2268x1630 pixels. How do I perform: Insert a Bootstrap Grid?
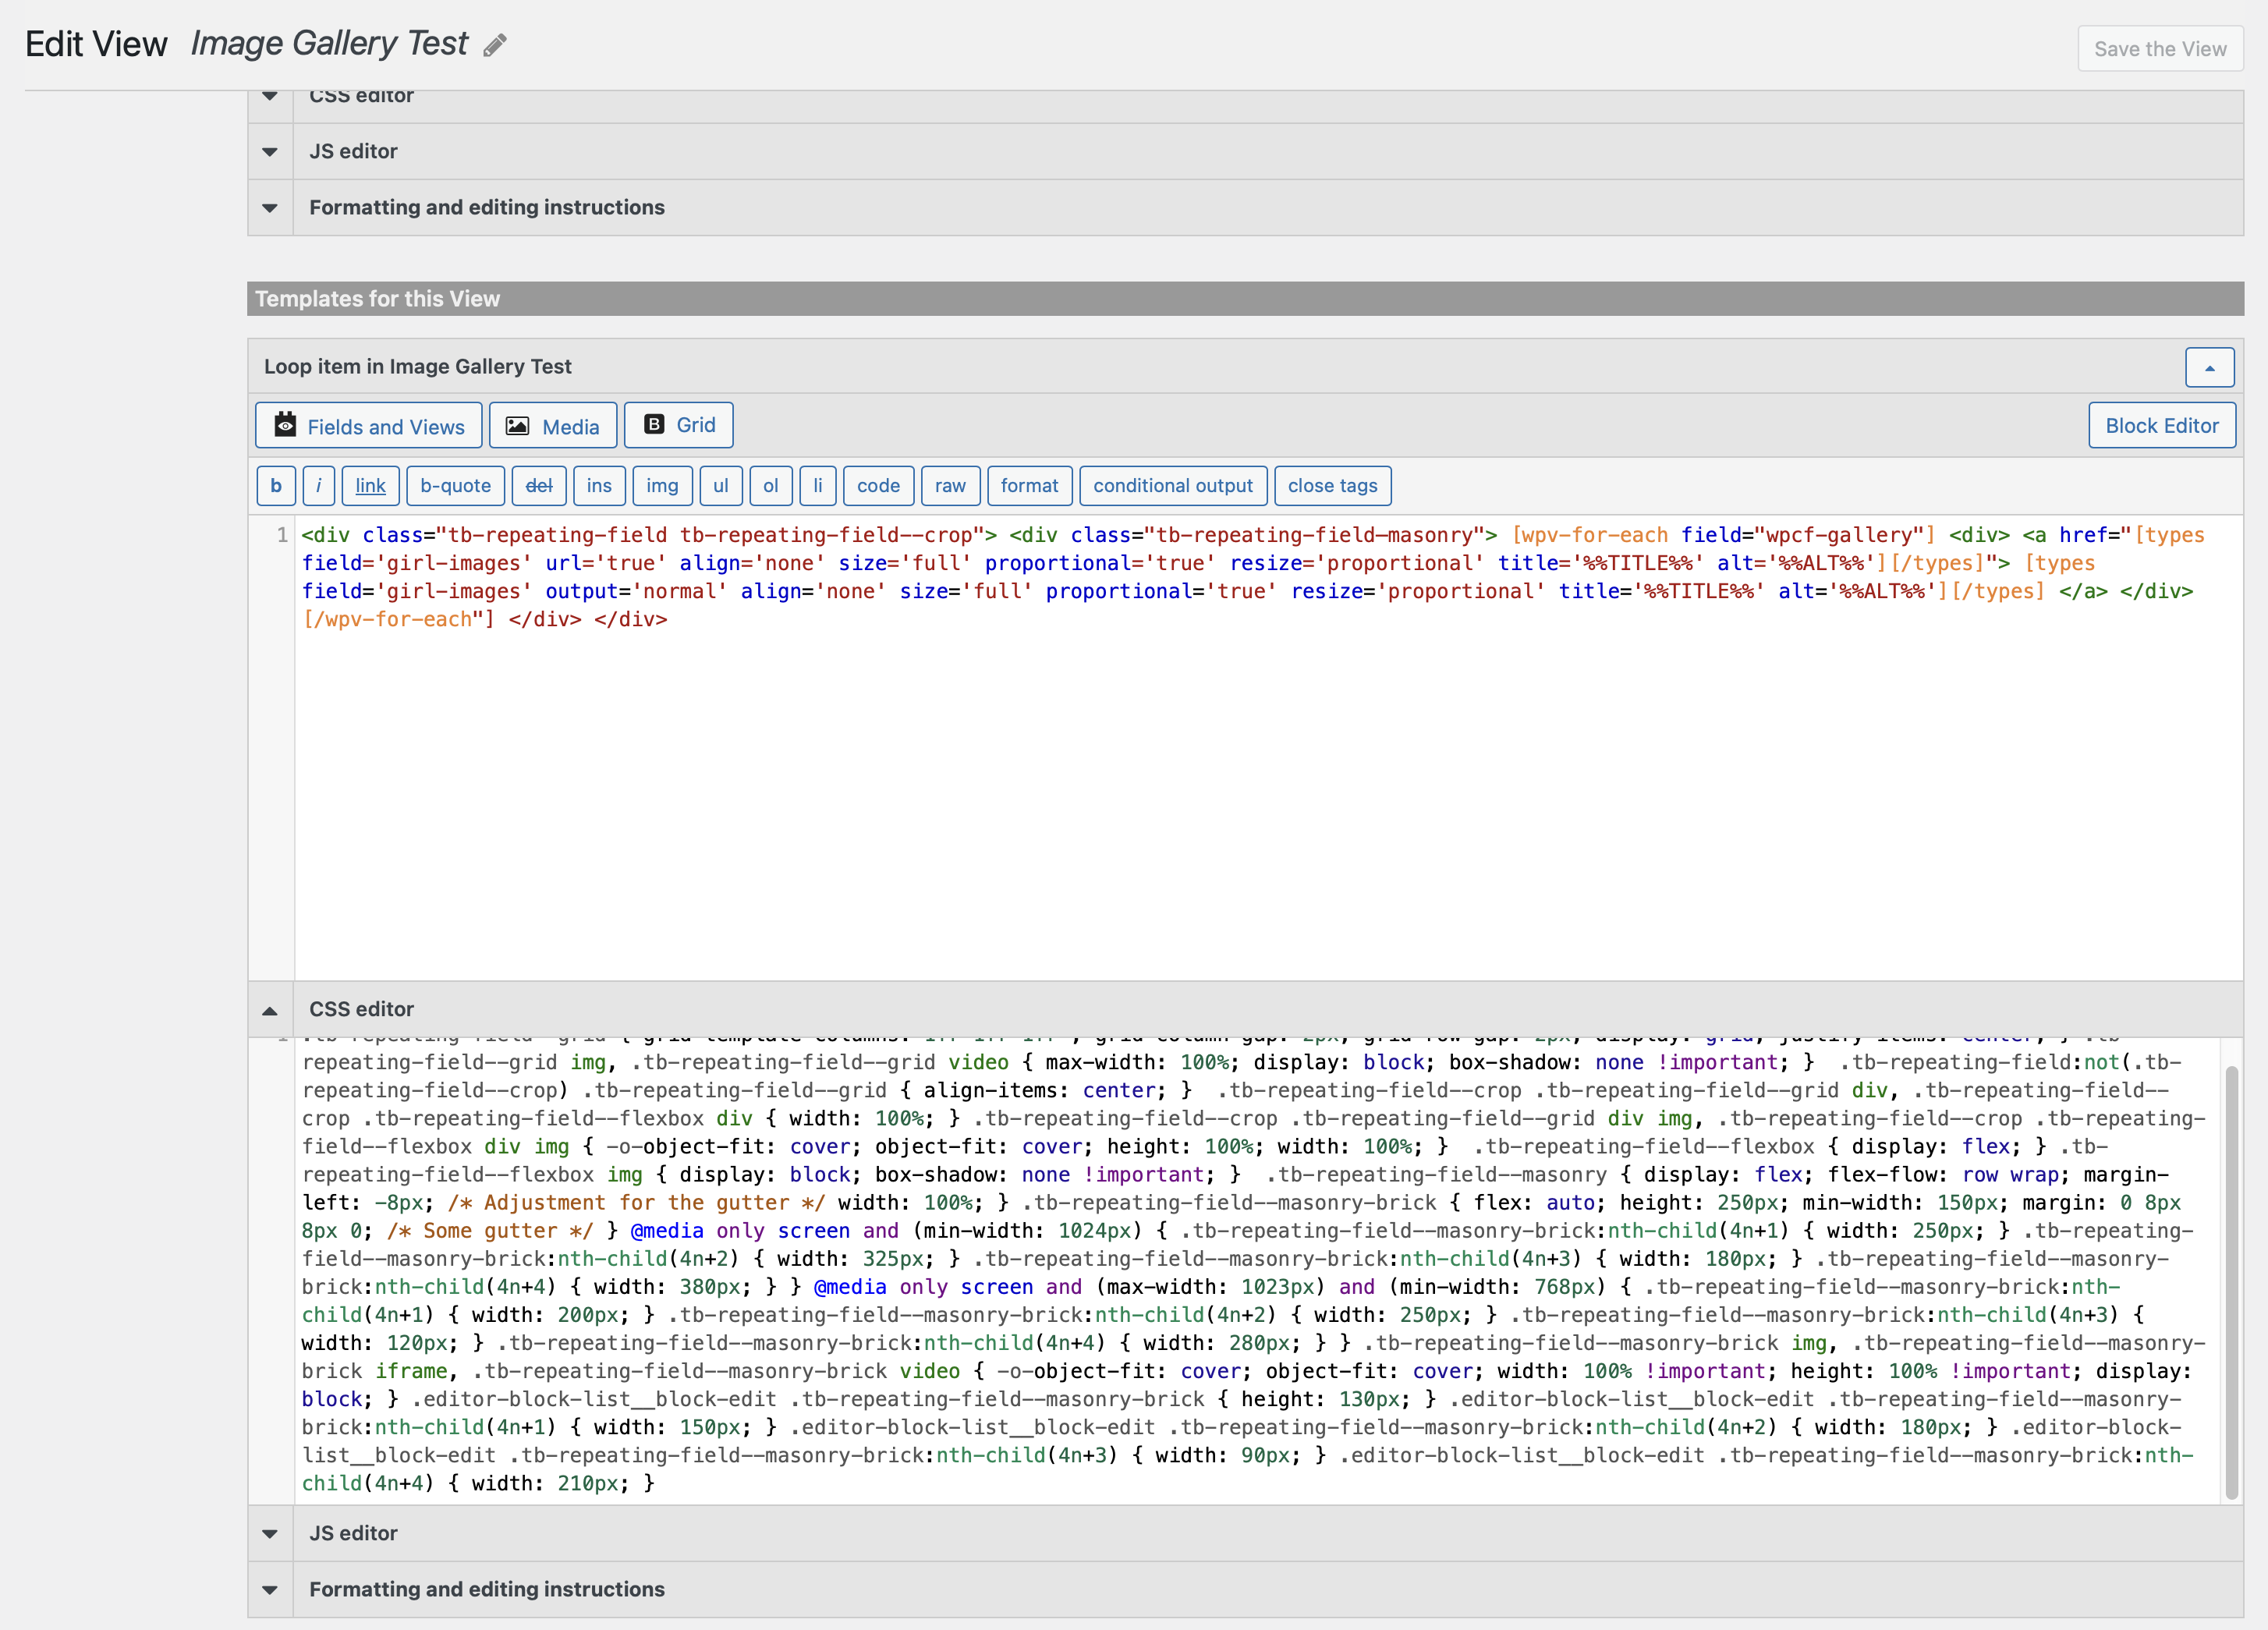(679, 425)
